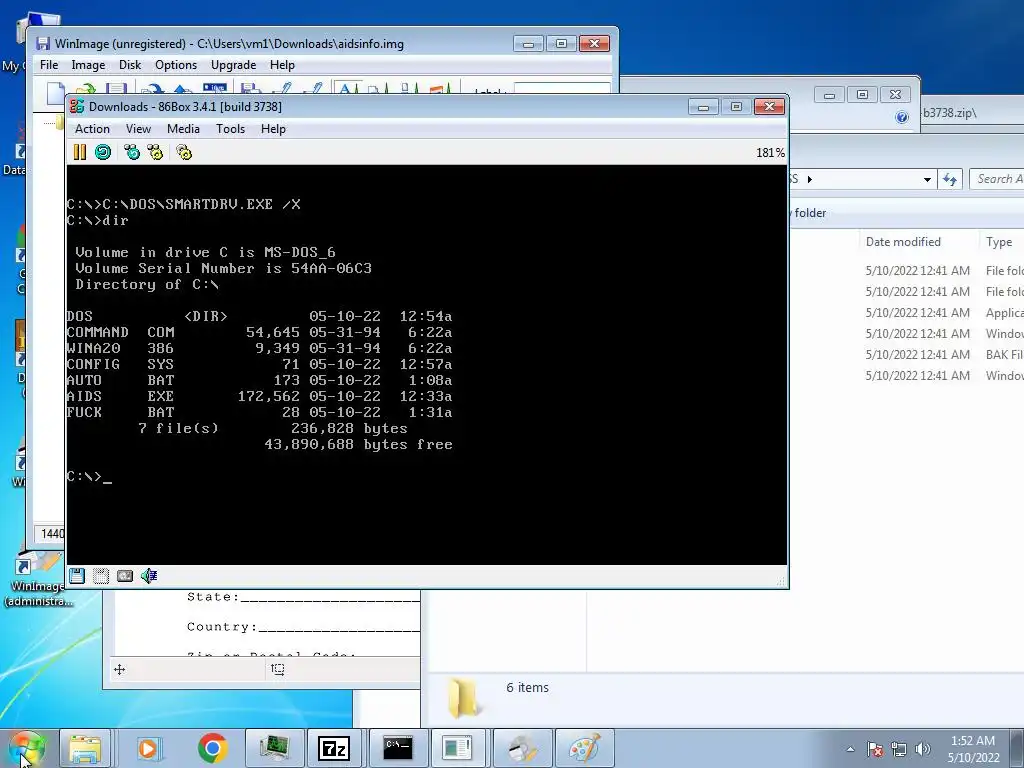Screen dimensions: 1024x768
Task: Open the Tools menu in 86Box
Action: tap(231, 129)
